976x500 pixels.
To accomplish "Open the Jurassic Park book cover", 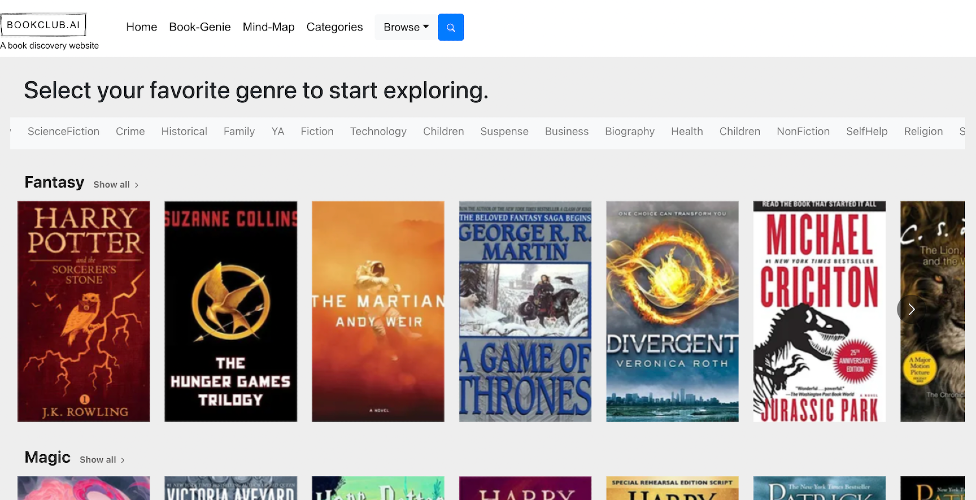I will pos(820,311).
